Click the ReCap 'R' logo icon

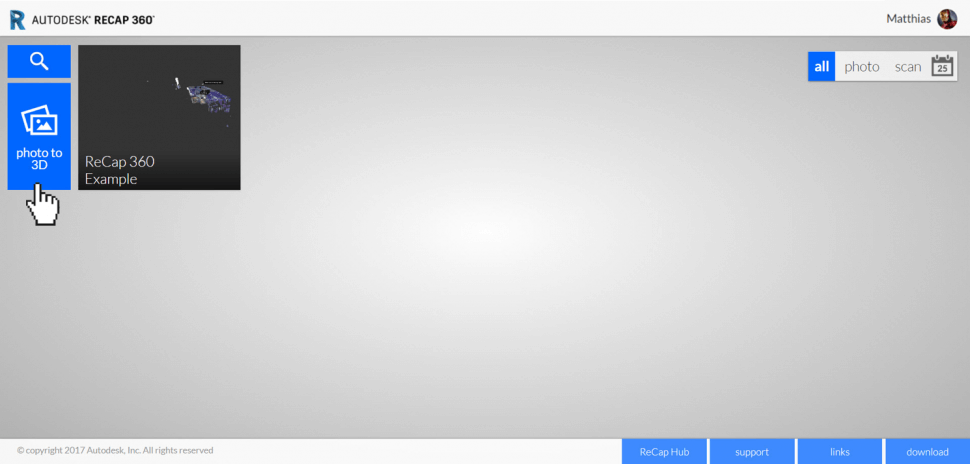pyautogui.click(x=17, y=19)
